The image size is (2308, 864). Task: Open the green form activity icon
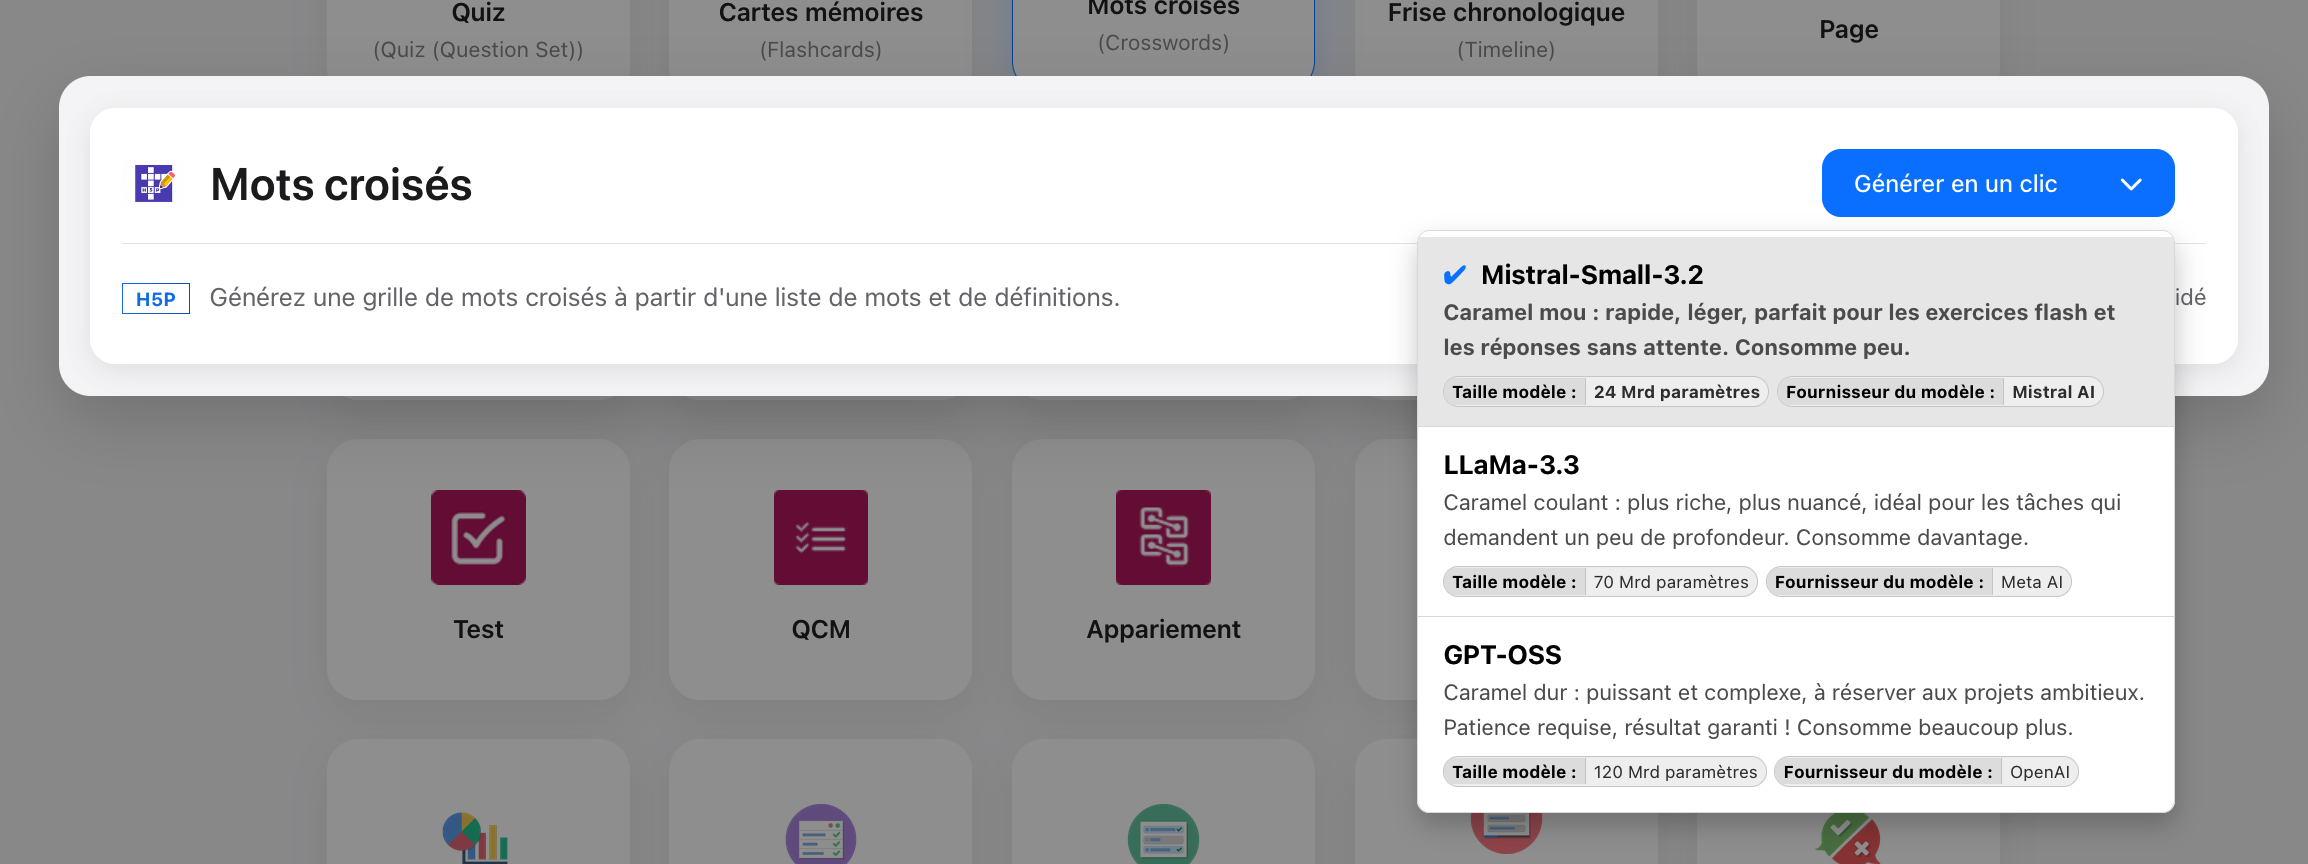click(1163, 836)
